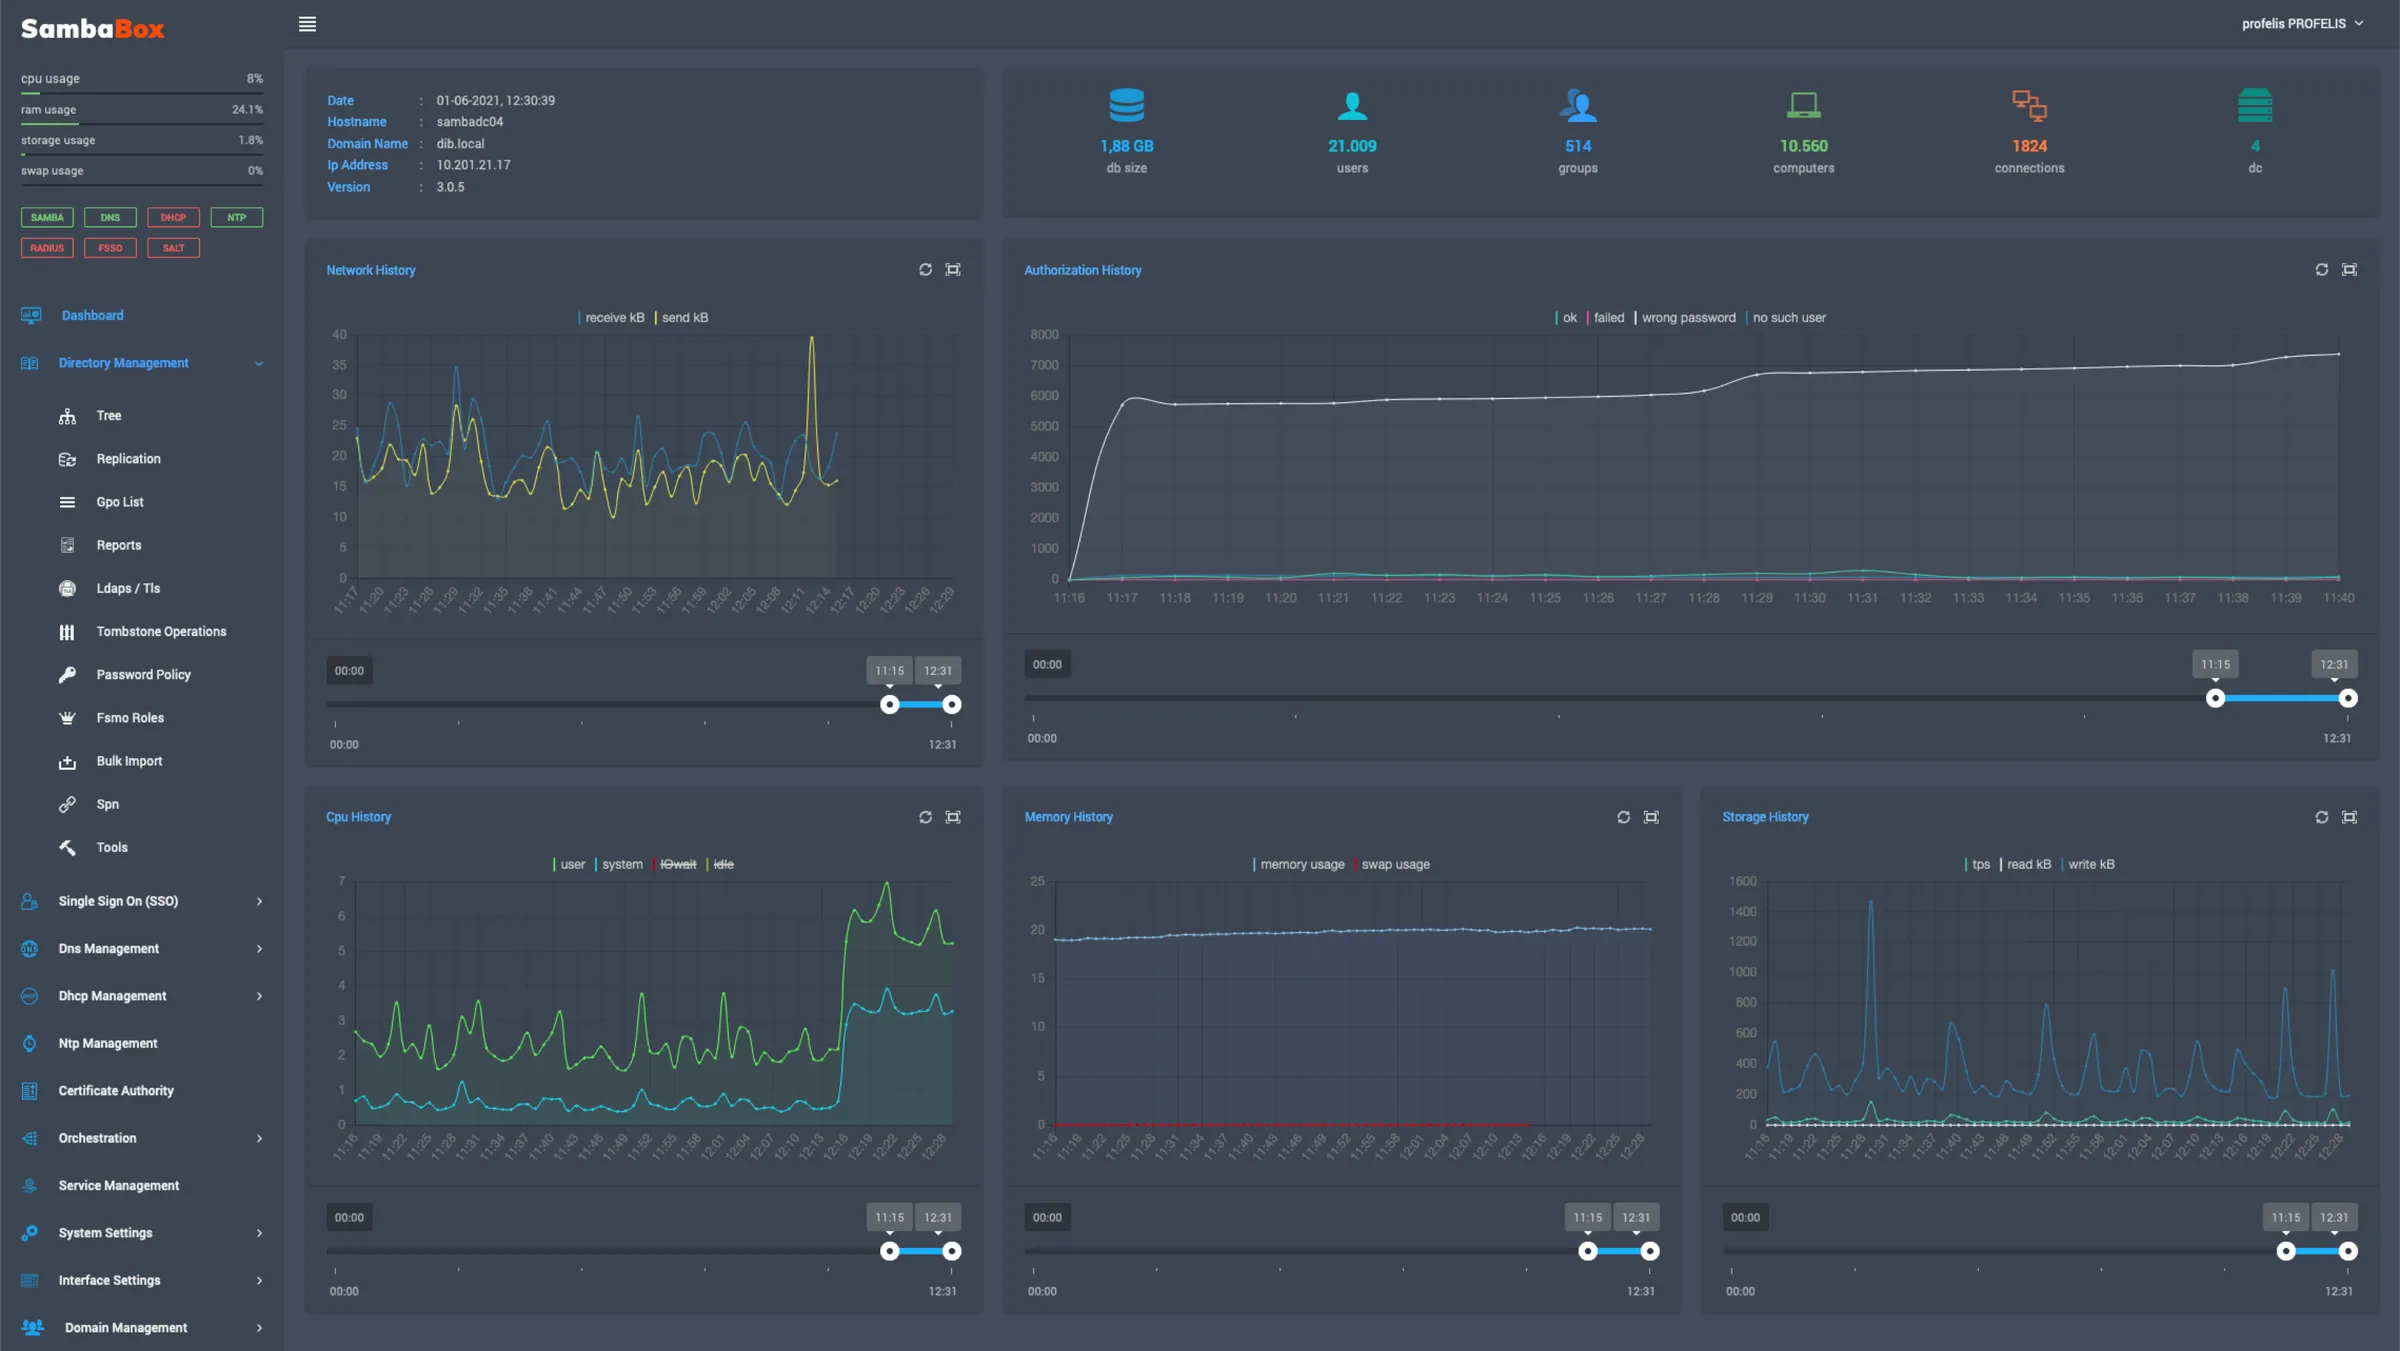The height and width of the screenshot is (1351, 2400).
Task: Open Fsmo Roles via the crown icon
Action: pyautogui.click(x=67, y=717)
